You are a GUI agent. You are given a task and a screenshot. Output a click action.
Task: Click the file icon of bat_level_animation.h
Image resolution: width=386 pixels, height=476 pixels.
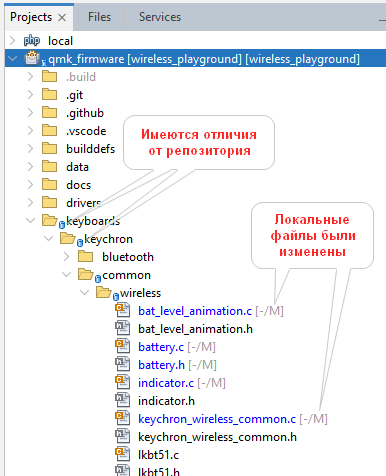pos(122,329)
